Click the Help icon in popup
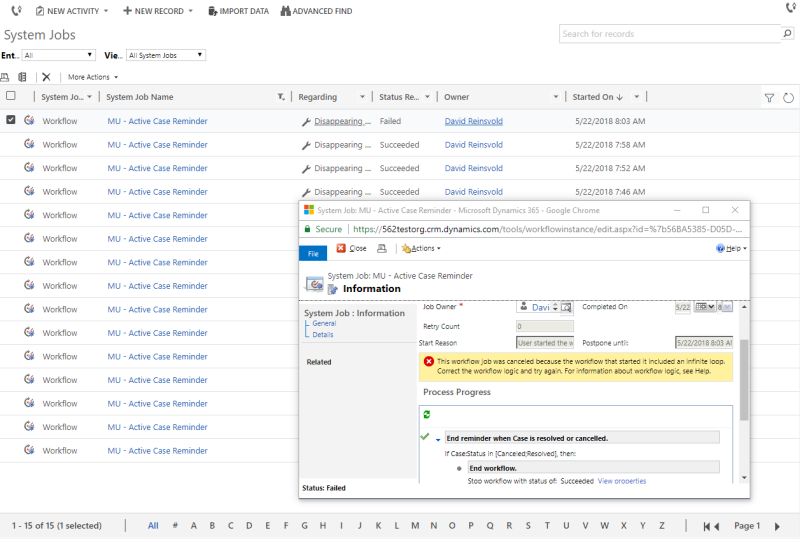 pyautogui.click(x=720, y=249)
